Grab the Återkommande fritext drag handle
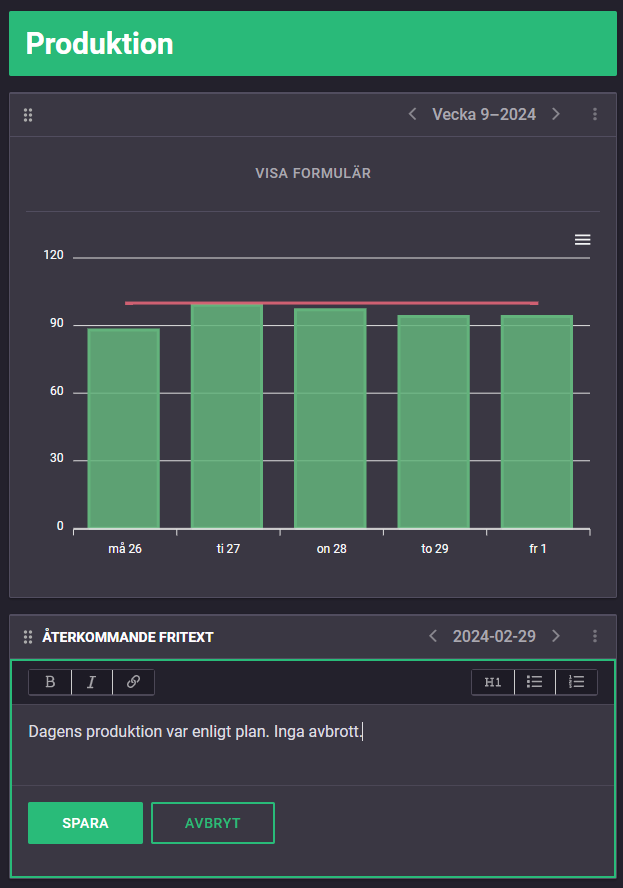Image resolution: width=623 pixels, height=888 pixels. point(28,637)
